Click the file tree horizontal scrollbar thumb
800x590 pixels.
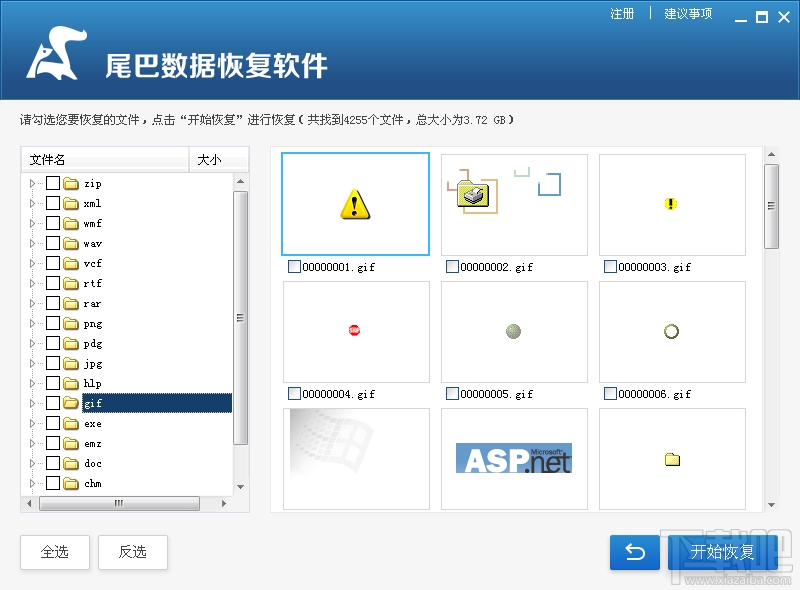[119, 503]
